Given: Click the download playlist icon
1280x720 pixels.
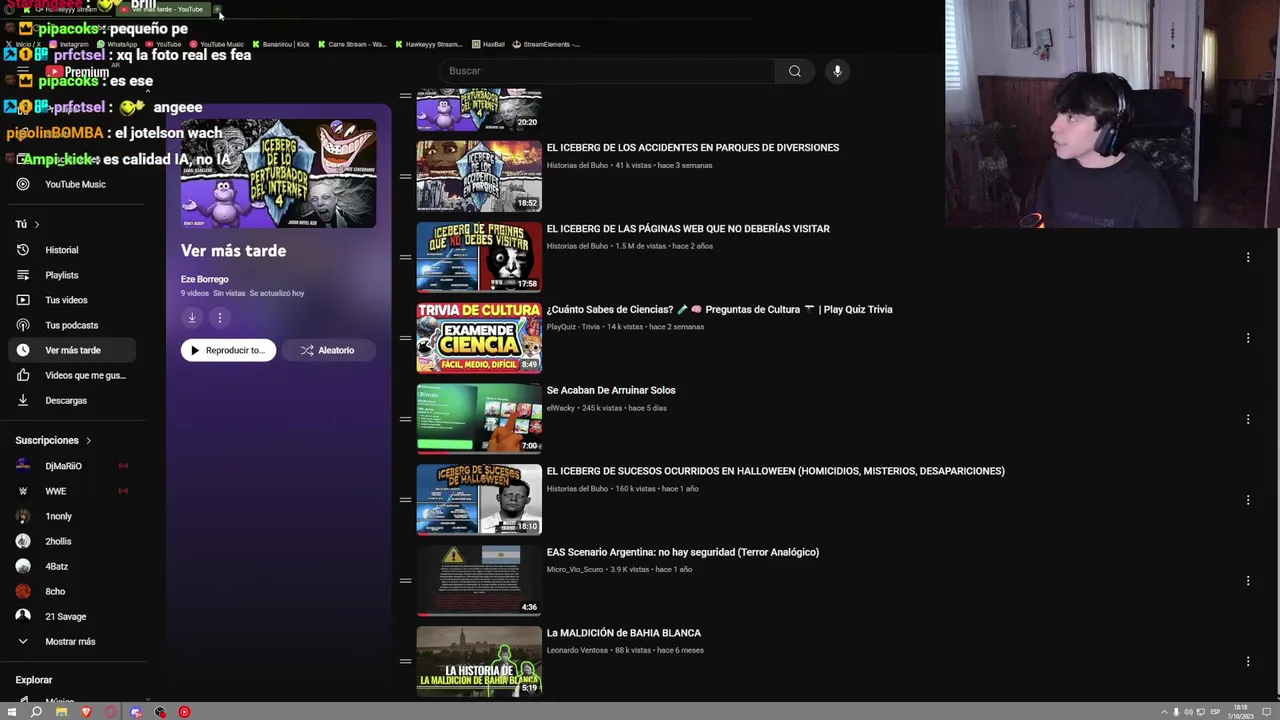Looking at the screenshot, I should click(x=192, y=318).
